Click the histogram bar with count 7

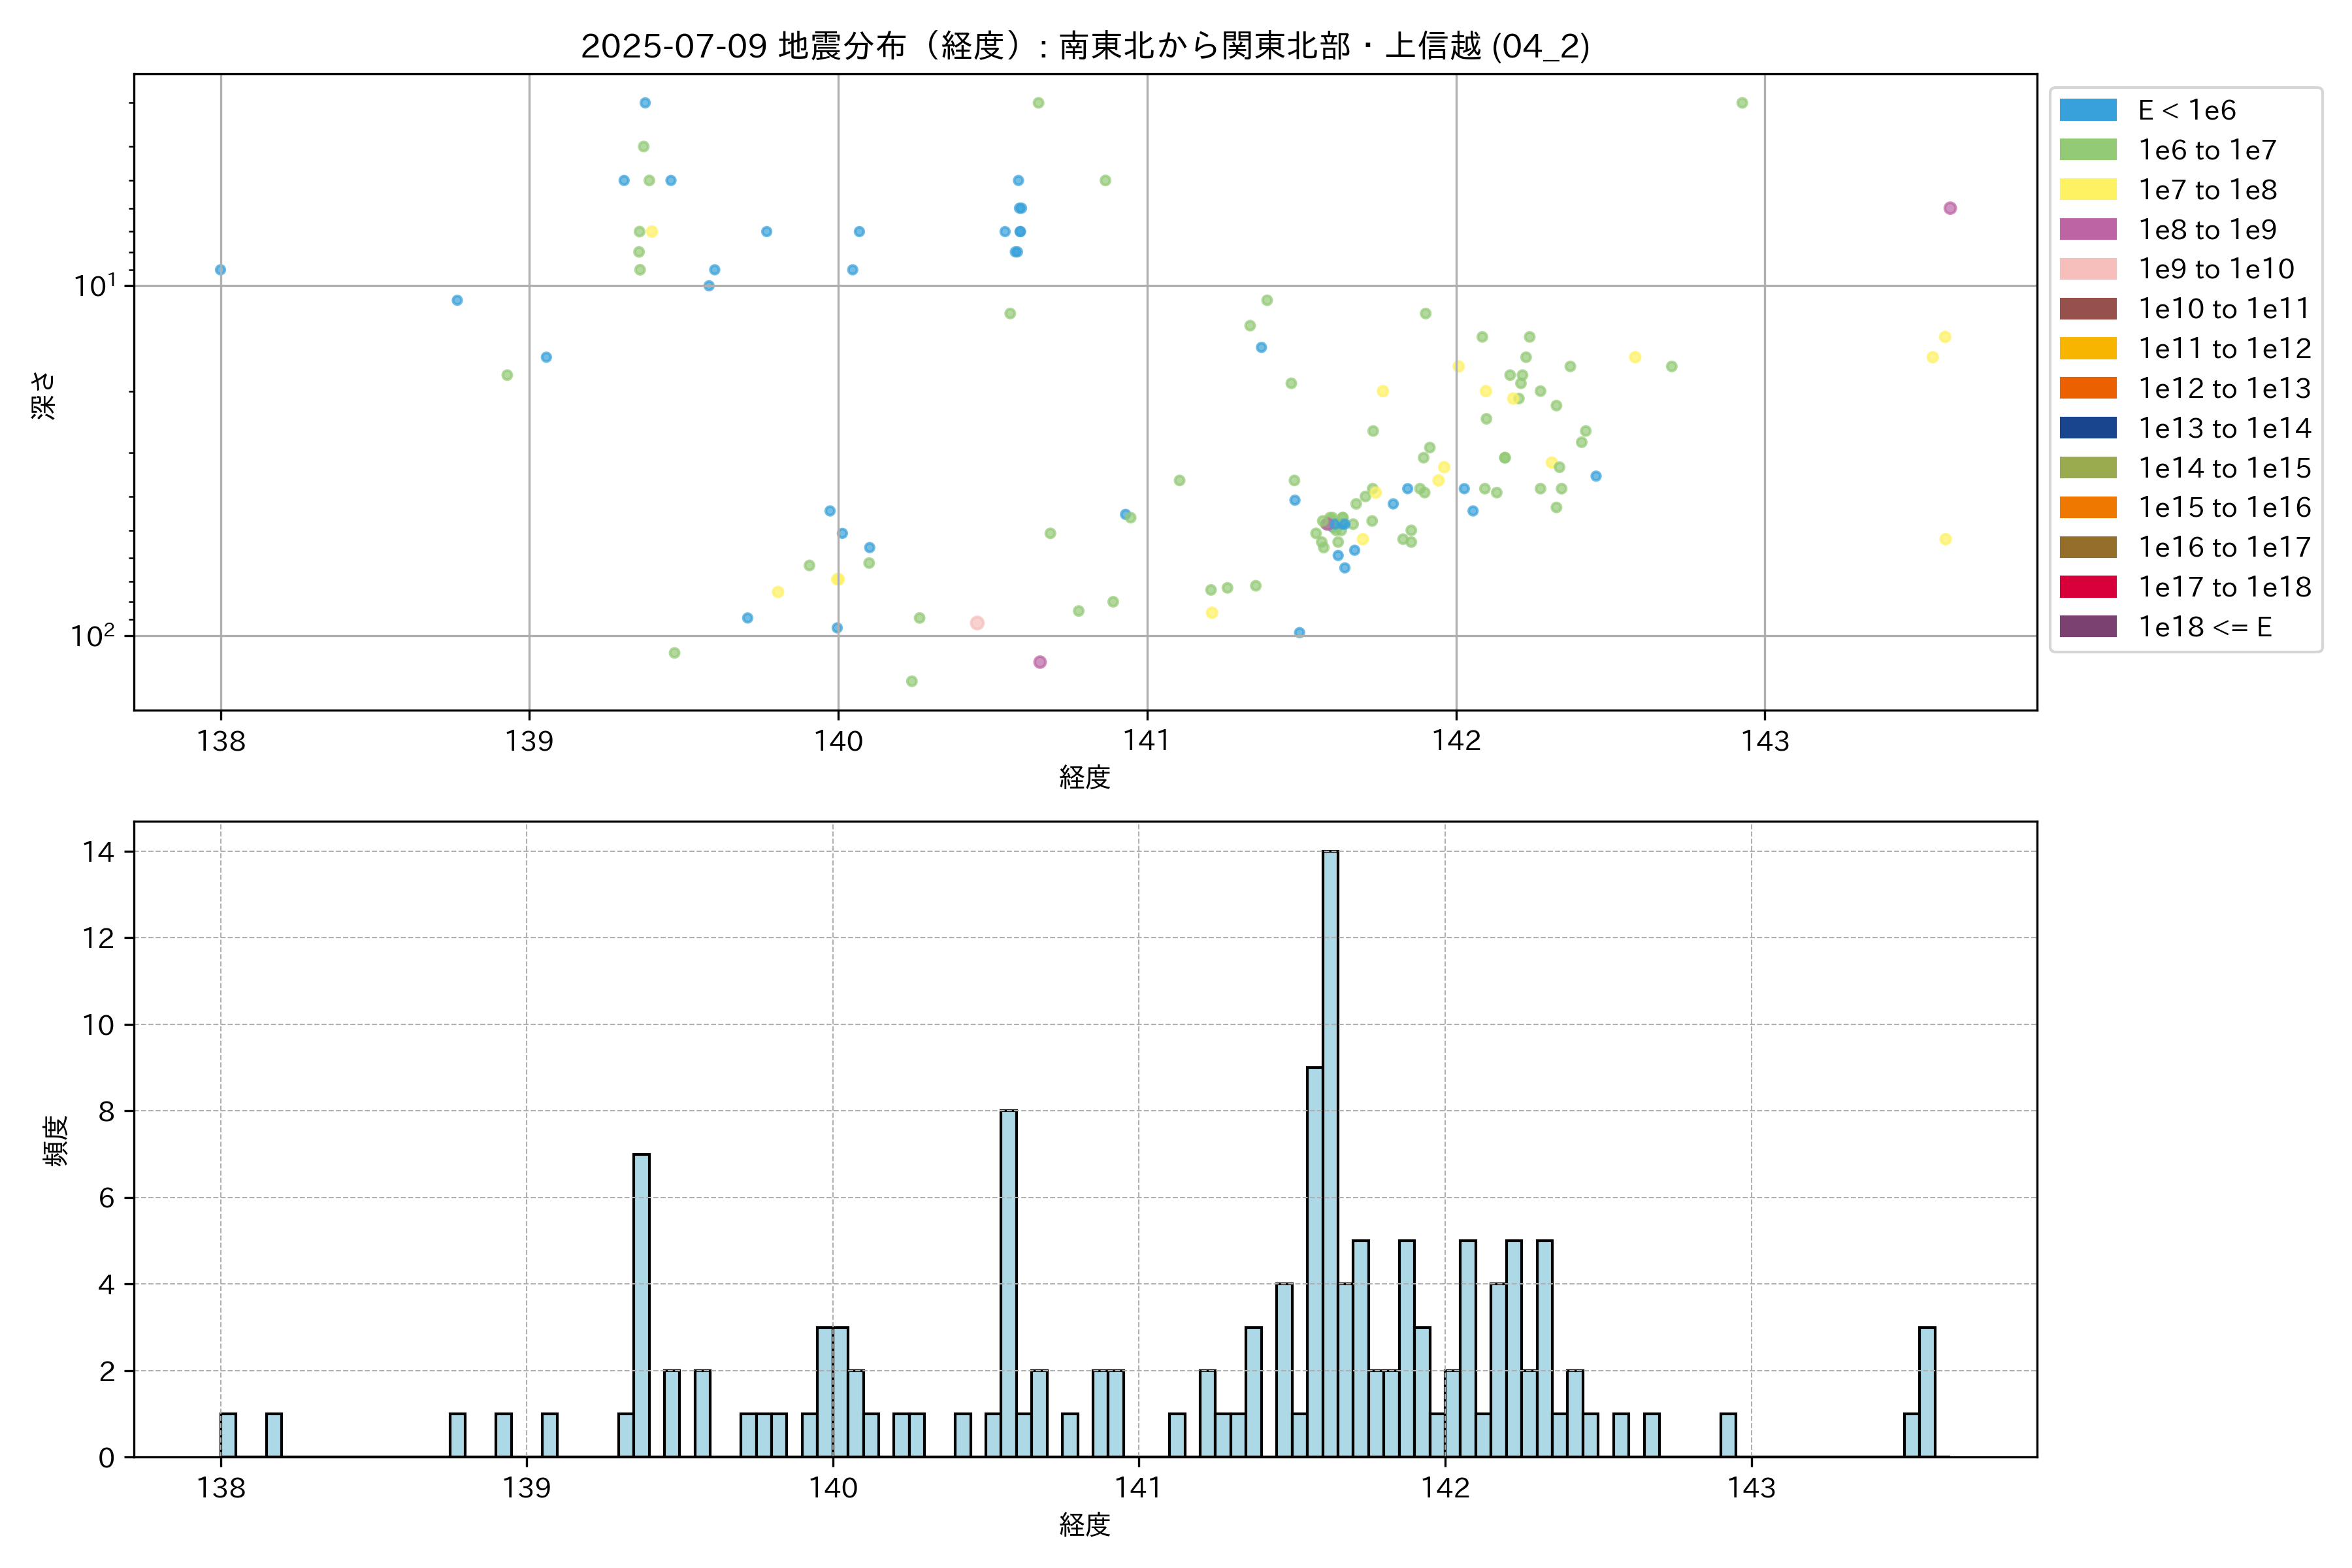tap(641, 1305)
